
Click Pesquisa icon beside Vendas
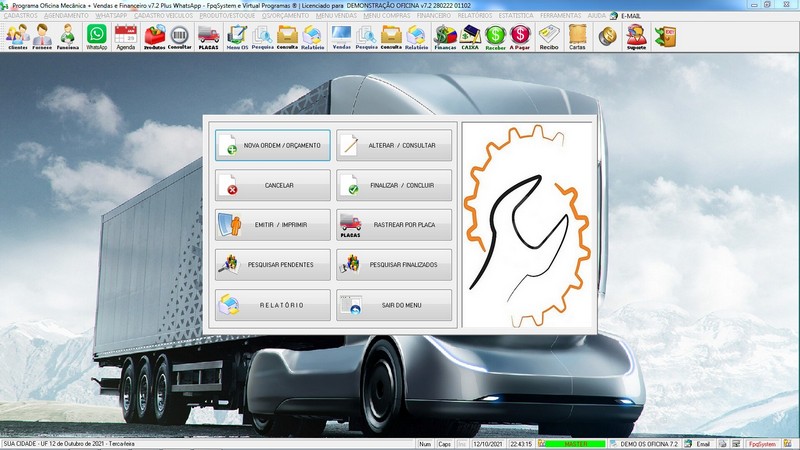tap(366, 37)
